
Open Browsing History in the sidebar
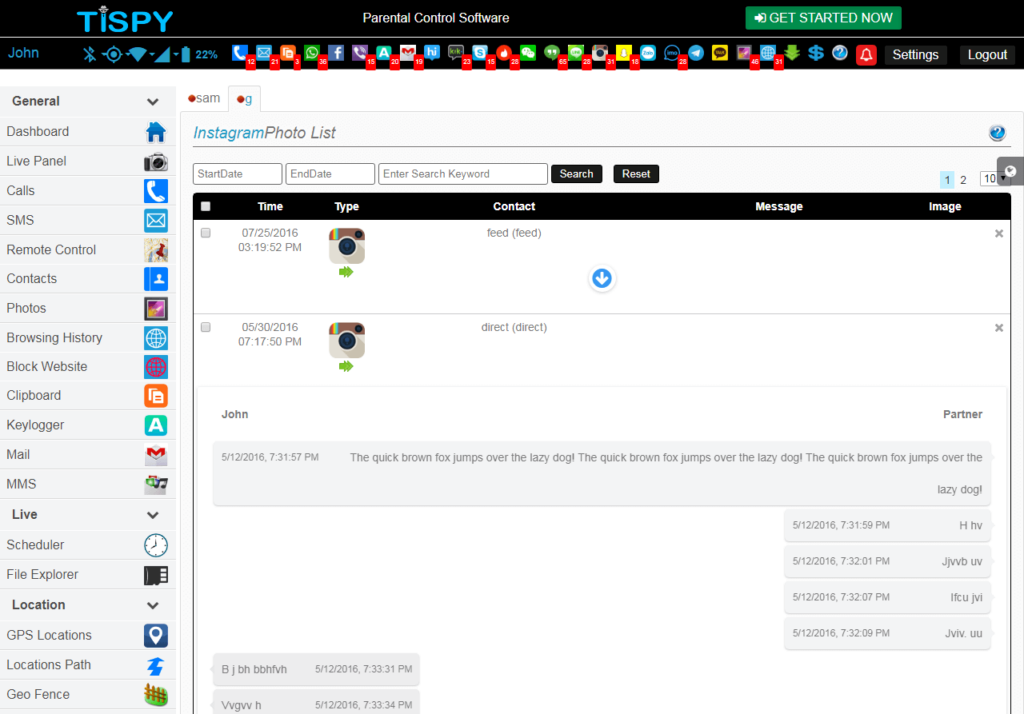(x=88, y=338)
